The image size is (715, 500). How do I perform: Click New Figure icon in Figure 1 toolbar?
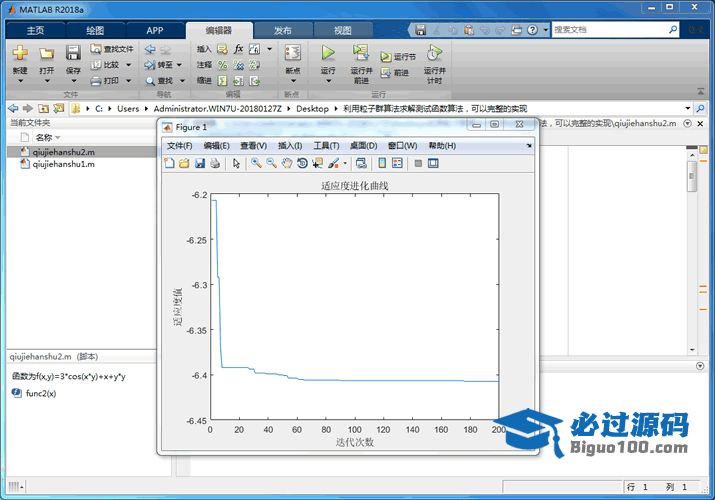[169, 163]
